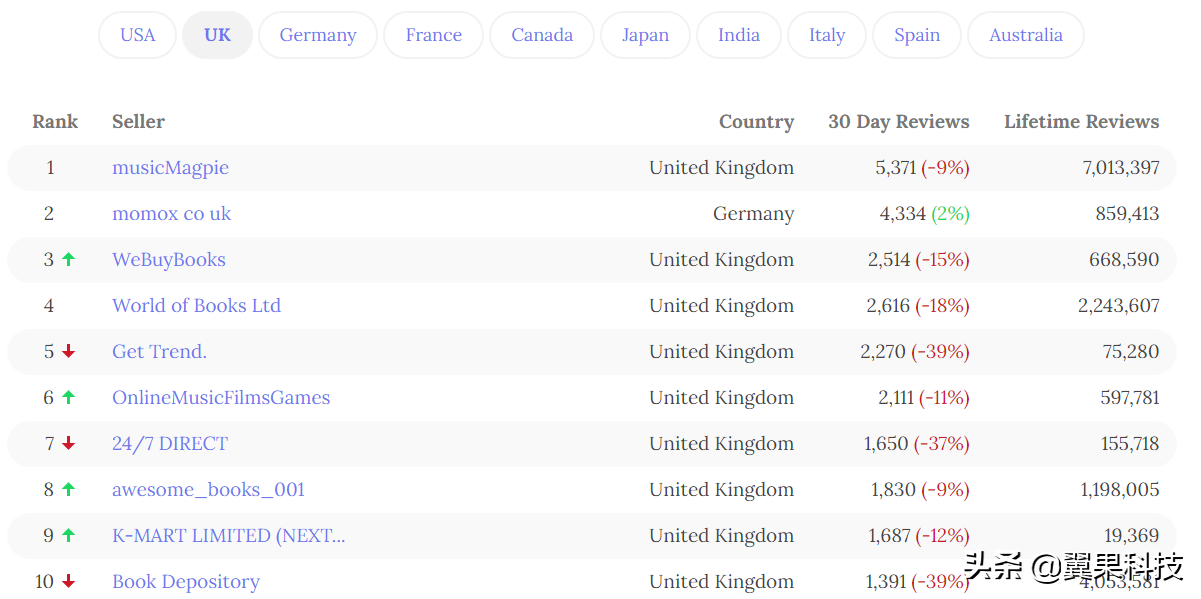Click the 30 Day Reviews column header
Screen dimensions: 1201x599
point(899,122)
